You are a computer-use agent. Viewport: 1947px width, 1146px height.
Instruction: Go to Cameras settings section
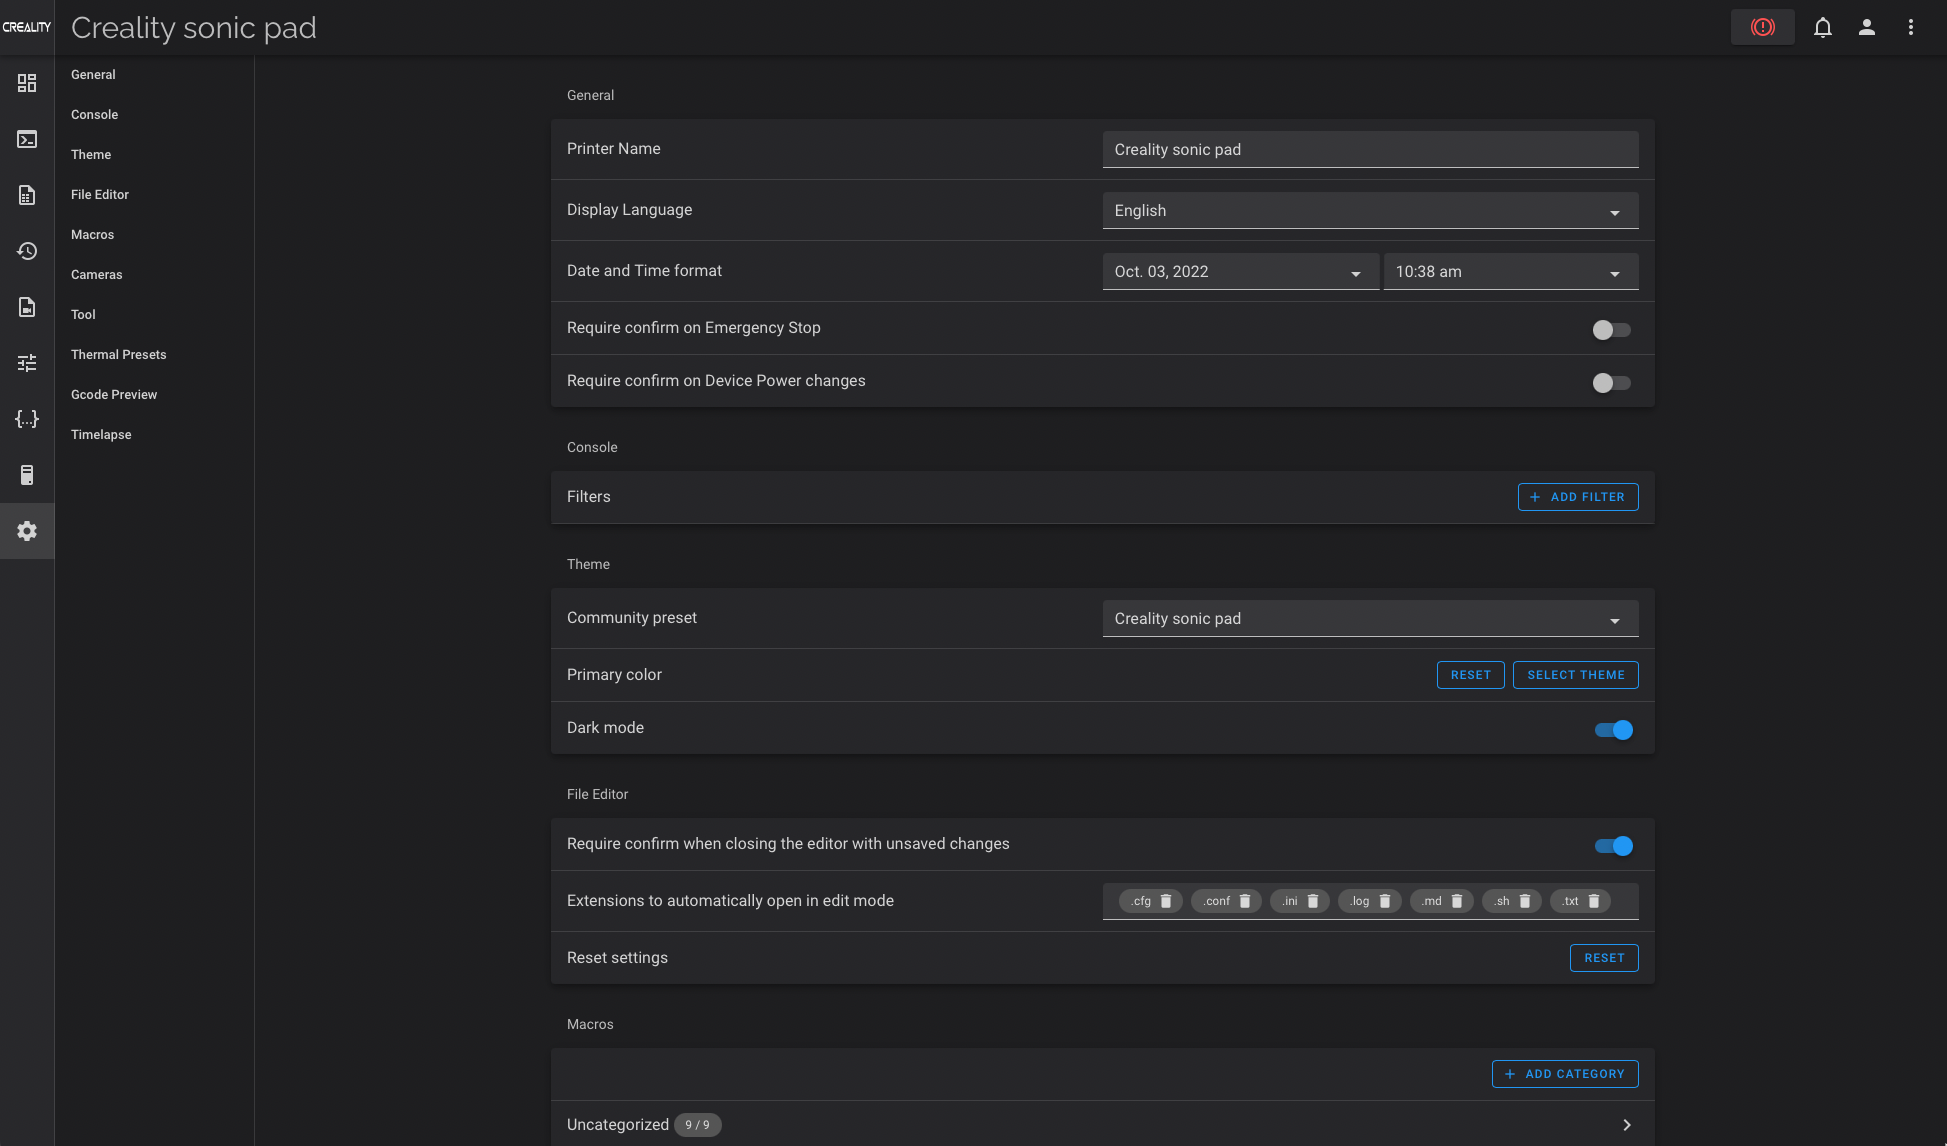tap(96, 275)
